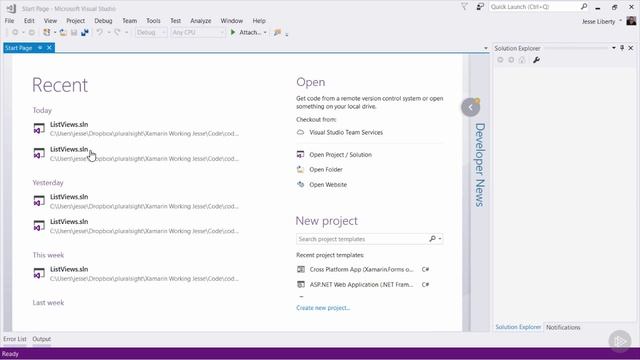The height and width of the screenshot is (360, 640).
Task: Click the Undo toolbar icon
Action: click(100, 32)
